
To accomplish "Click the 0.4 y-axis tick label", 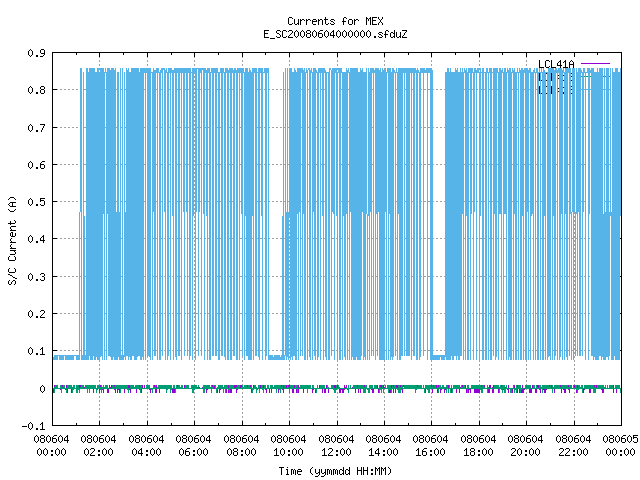I will (36, 239).
